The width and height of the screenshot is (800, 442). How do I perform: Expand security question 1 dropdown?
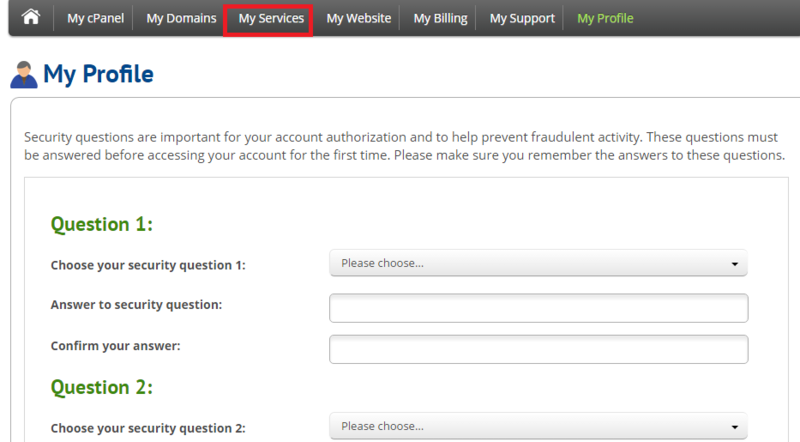[538, 263]
